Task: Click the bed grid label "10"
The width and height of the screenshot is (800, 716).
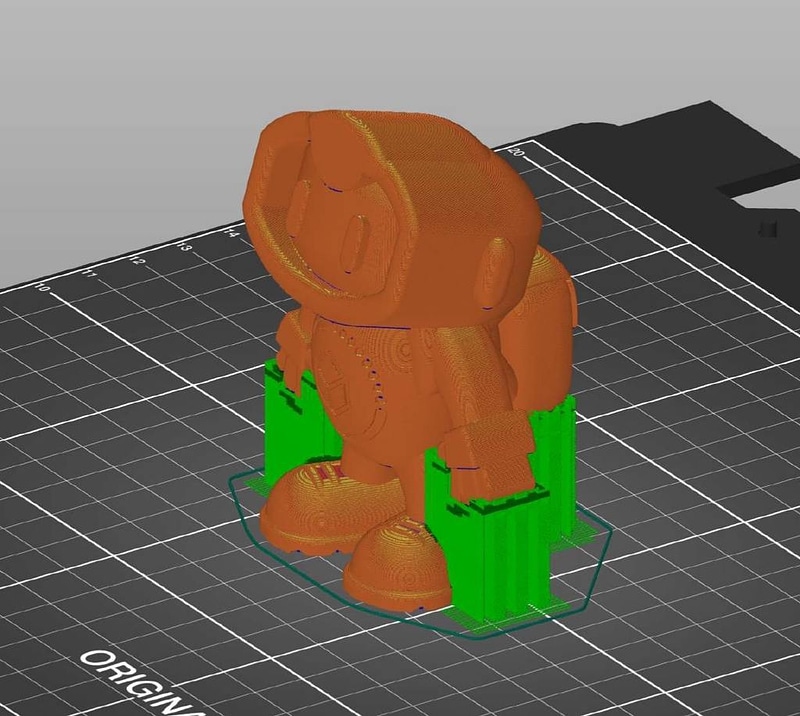Action: (x=42, y=288)
